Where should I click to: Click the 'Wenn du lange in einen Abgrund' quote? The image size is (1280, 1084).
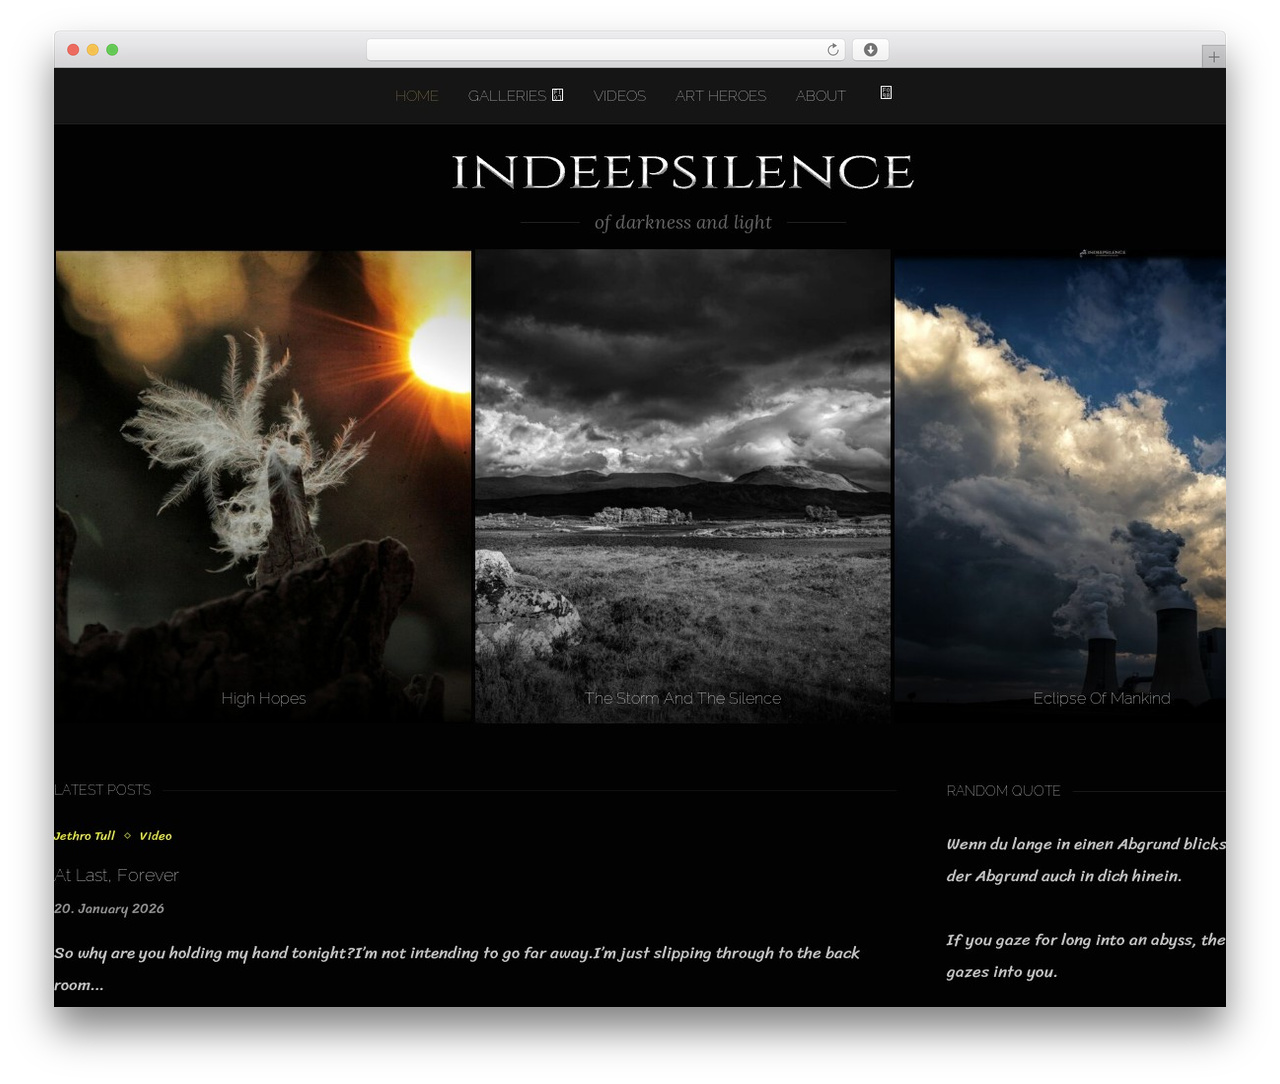pyautogui.click(x=1086, y=860)
